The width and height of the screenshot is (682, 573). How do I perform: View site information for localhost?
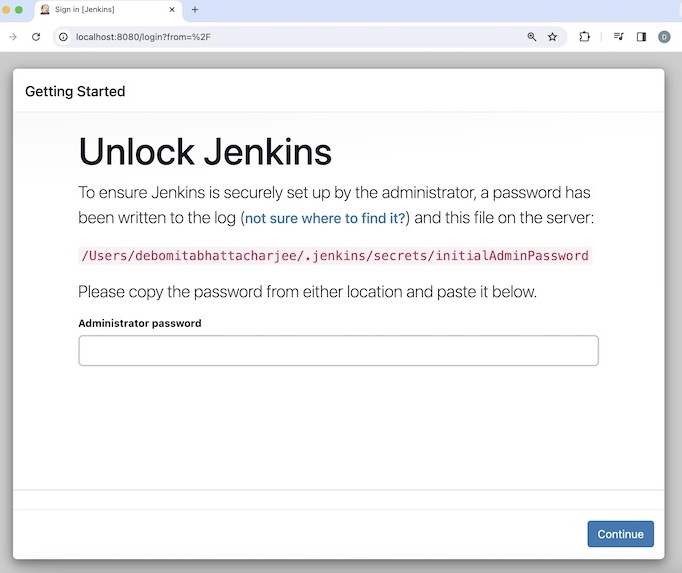pyautogui.click(x=63, y=37)
